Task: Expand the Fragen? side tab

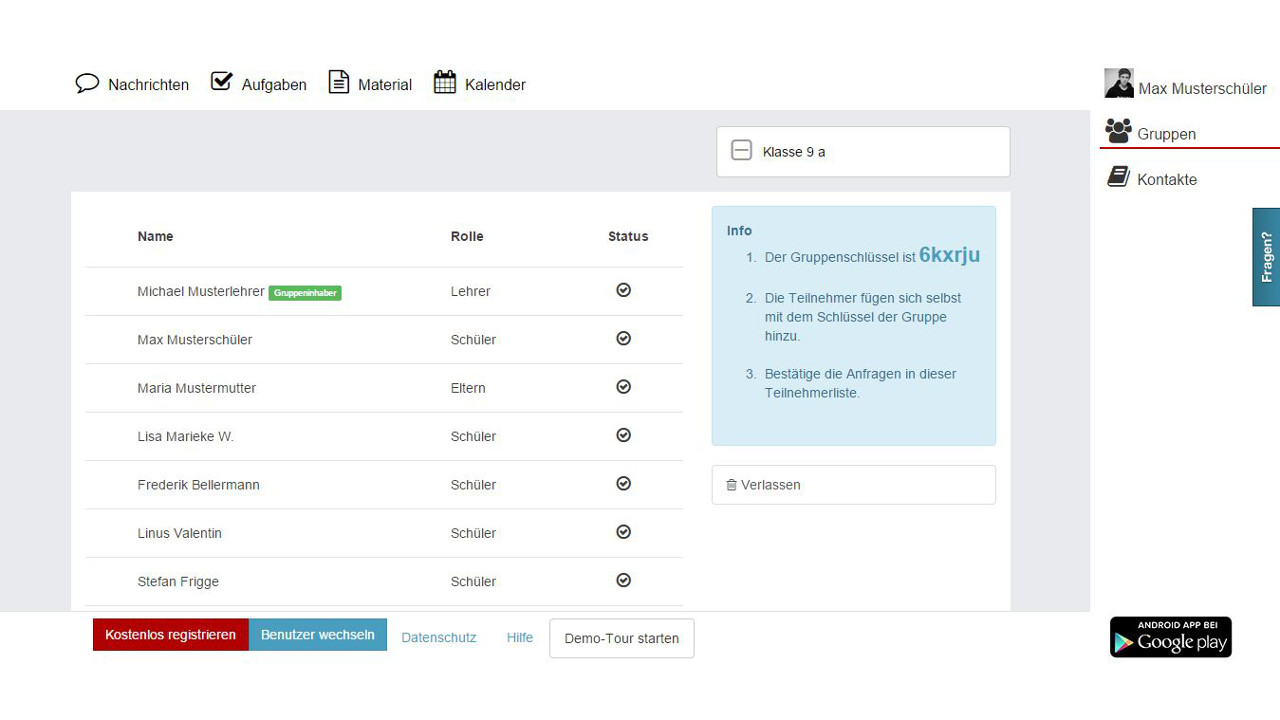Action: [x=1266, y=257]
